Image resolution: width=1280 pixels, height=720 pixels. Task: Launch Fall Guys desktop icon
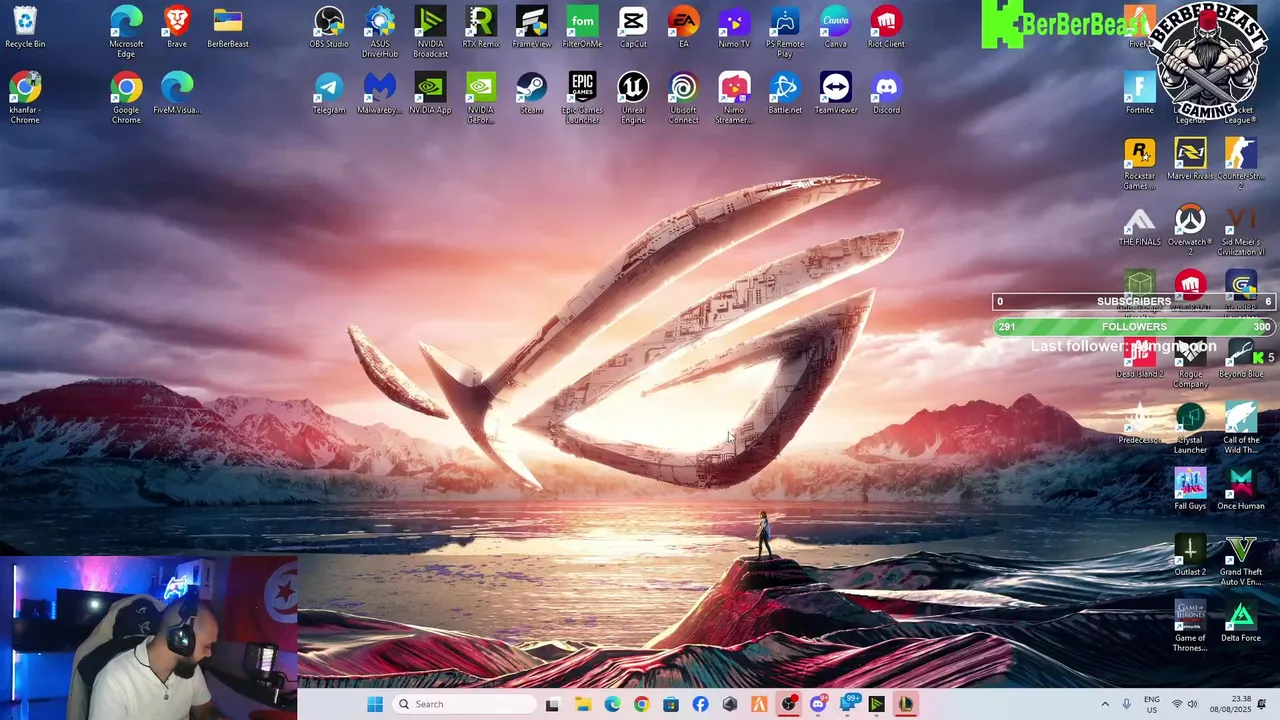(1190, 489)
